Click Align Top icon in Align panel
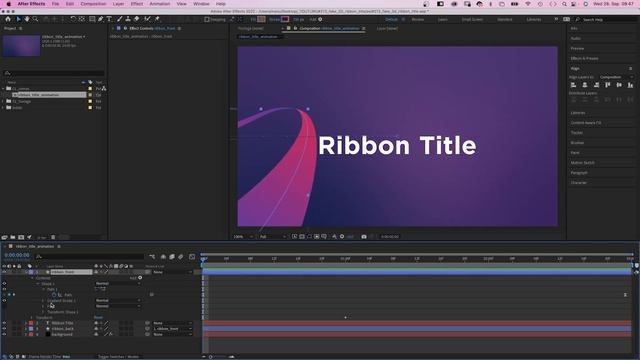 coord(608,85)
